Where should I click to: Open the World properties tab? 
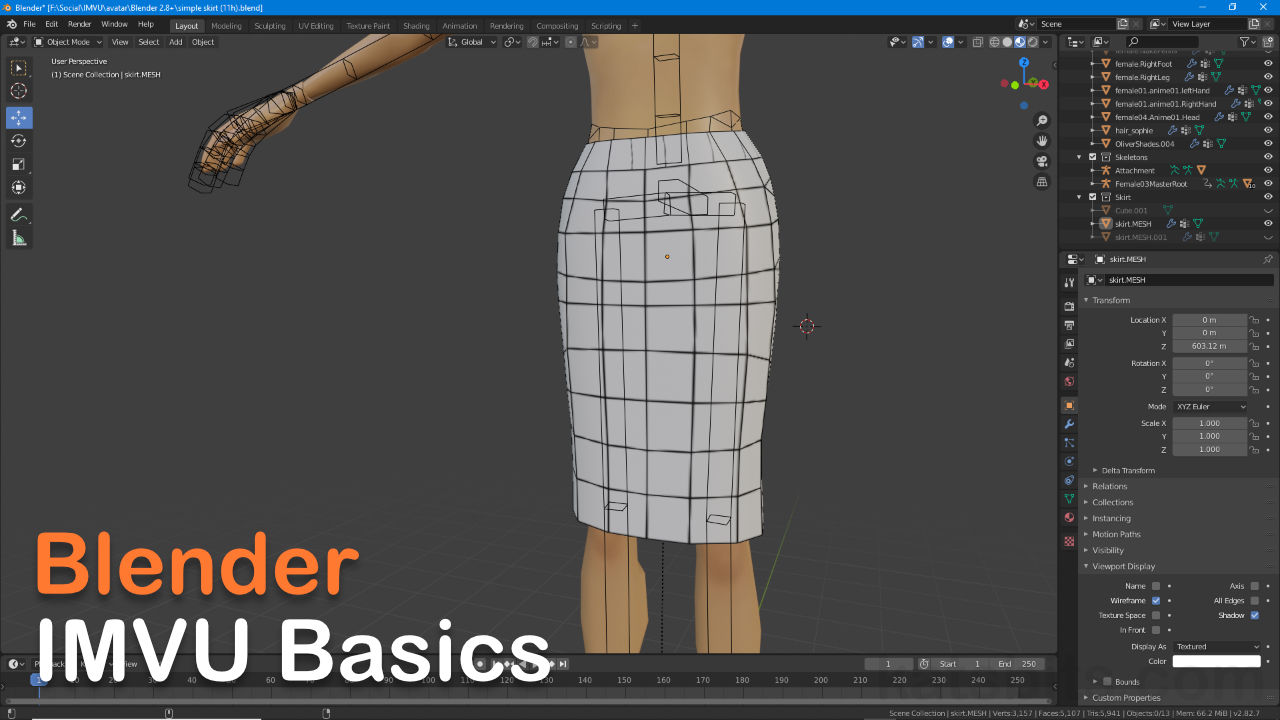coord(1069,381)
